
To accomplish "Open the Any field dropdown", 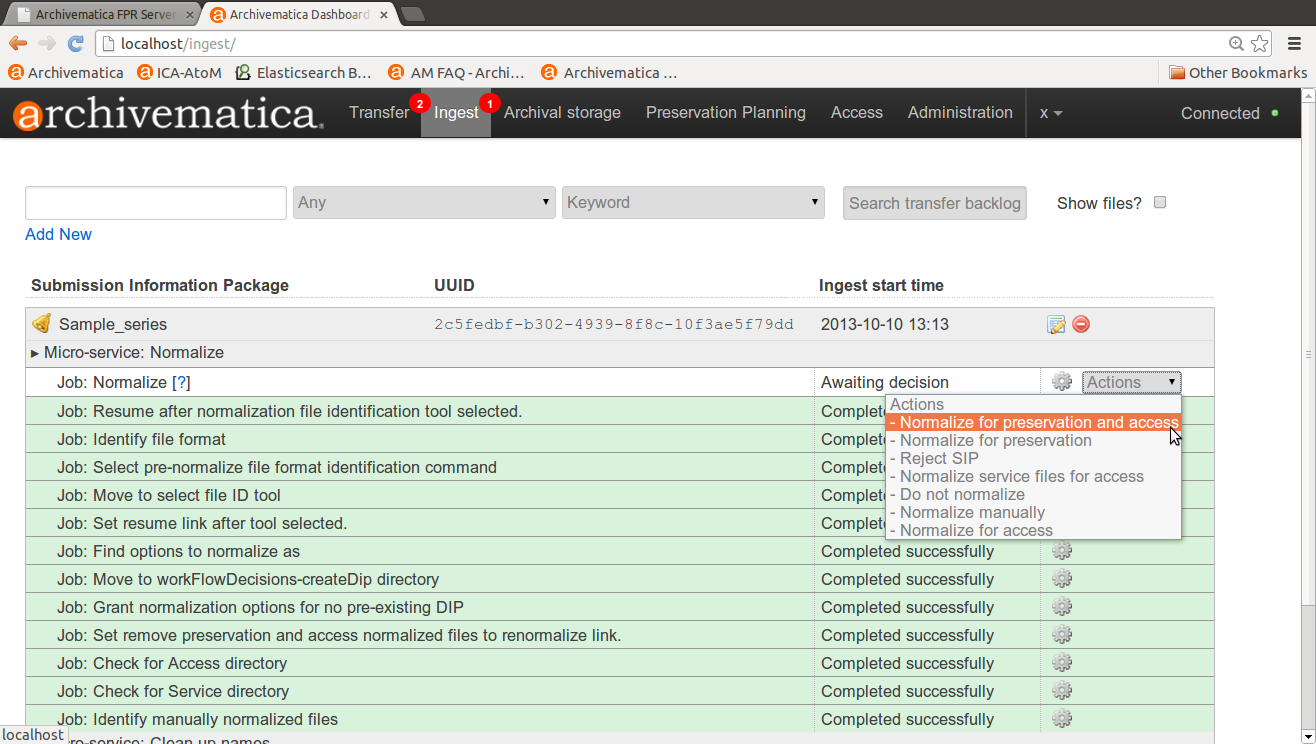I will [424, 202].
